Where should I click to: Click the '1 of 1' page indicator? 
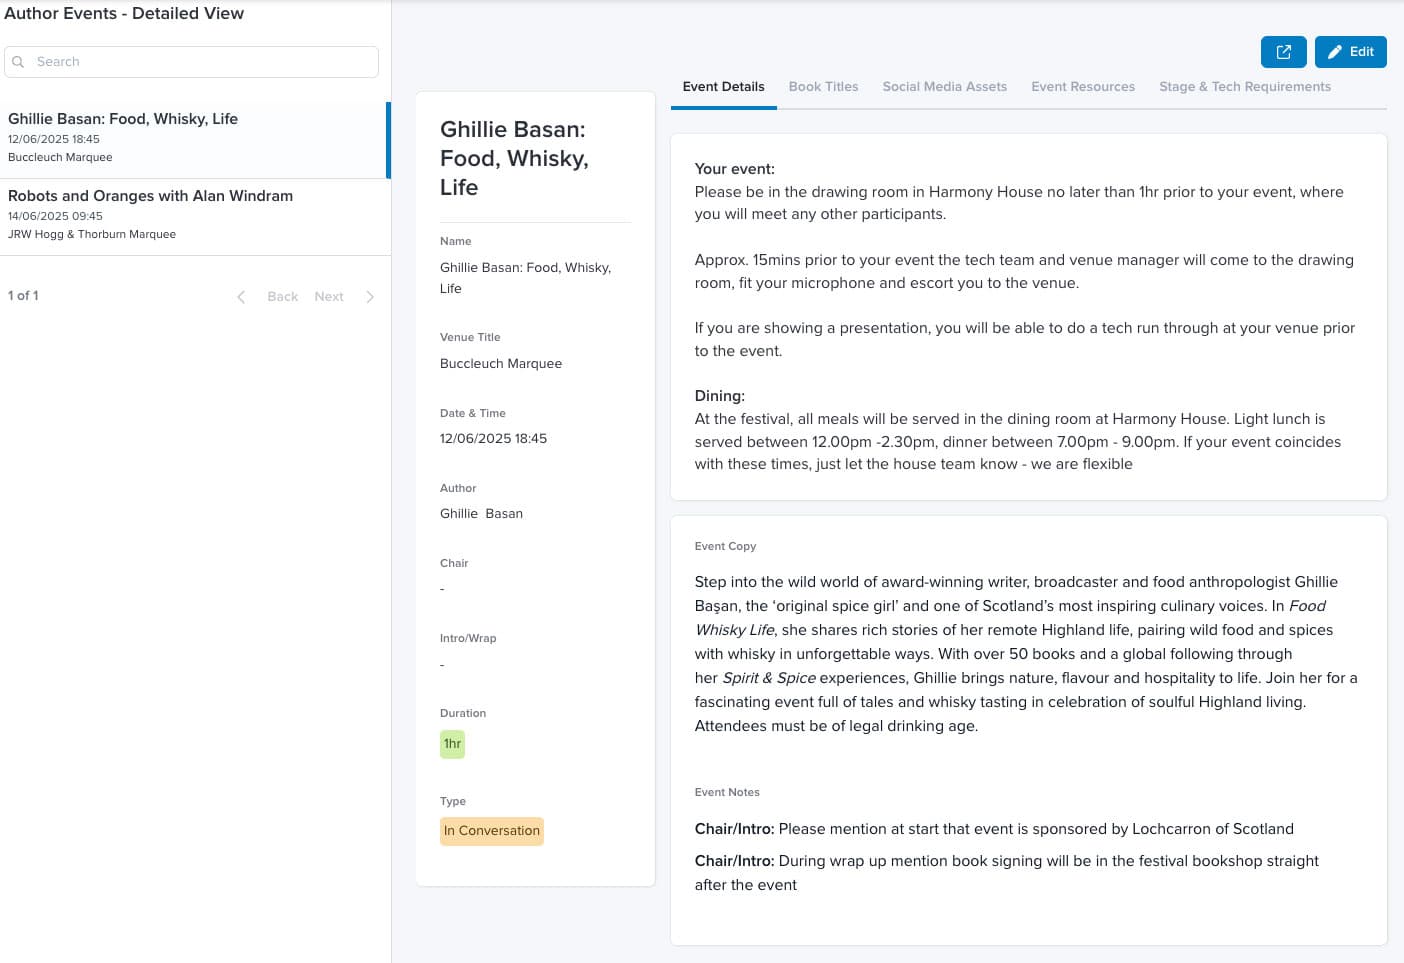point(23,296)
